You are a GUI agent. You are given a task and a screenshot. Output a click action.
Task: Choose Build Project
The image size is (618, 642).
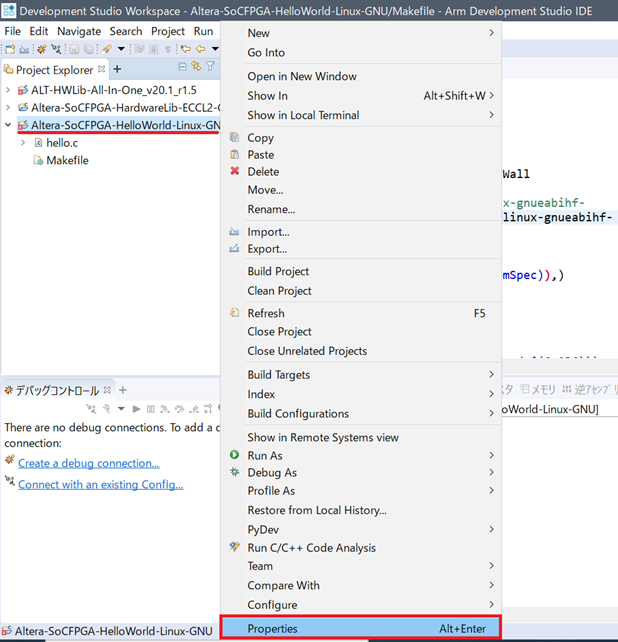[x=360, y=271]
